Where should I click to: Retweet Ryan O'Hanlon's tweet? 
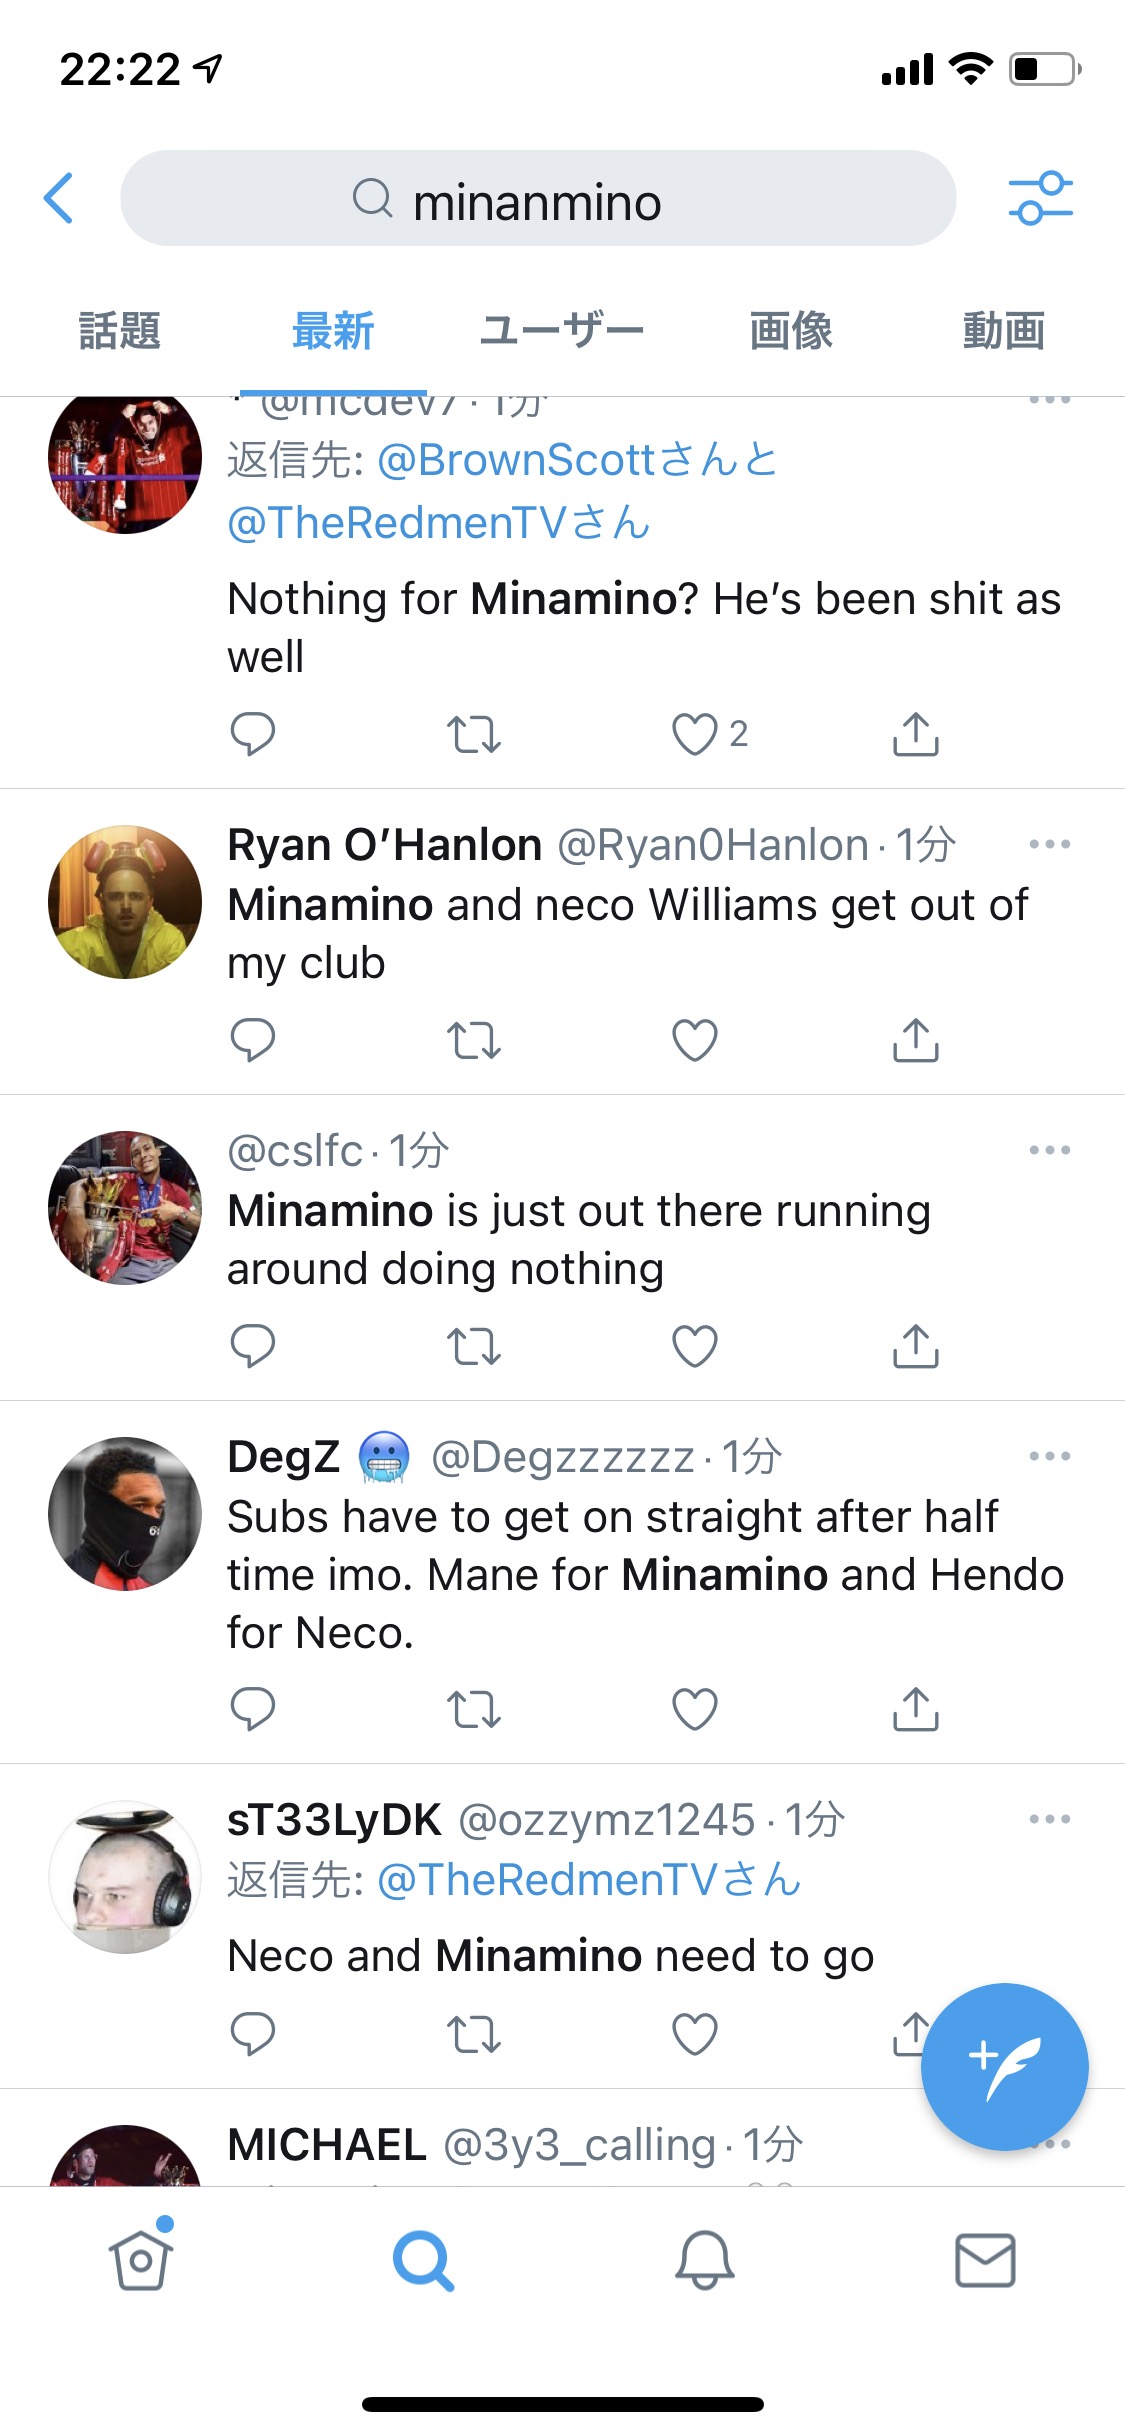tap(473, 1040)
